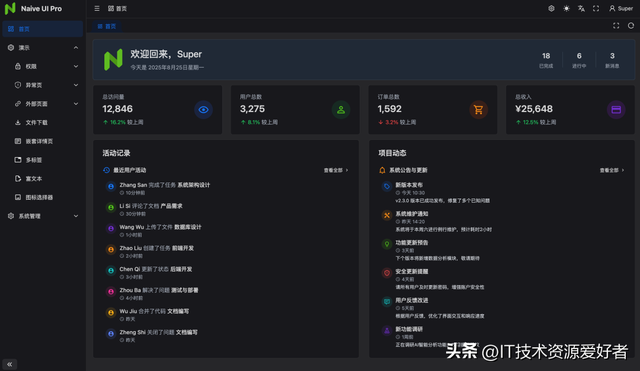
Task: Click the 18 已完成 statistic
Action: coord(546,60)
